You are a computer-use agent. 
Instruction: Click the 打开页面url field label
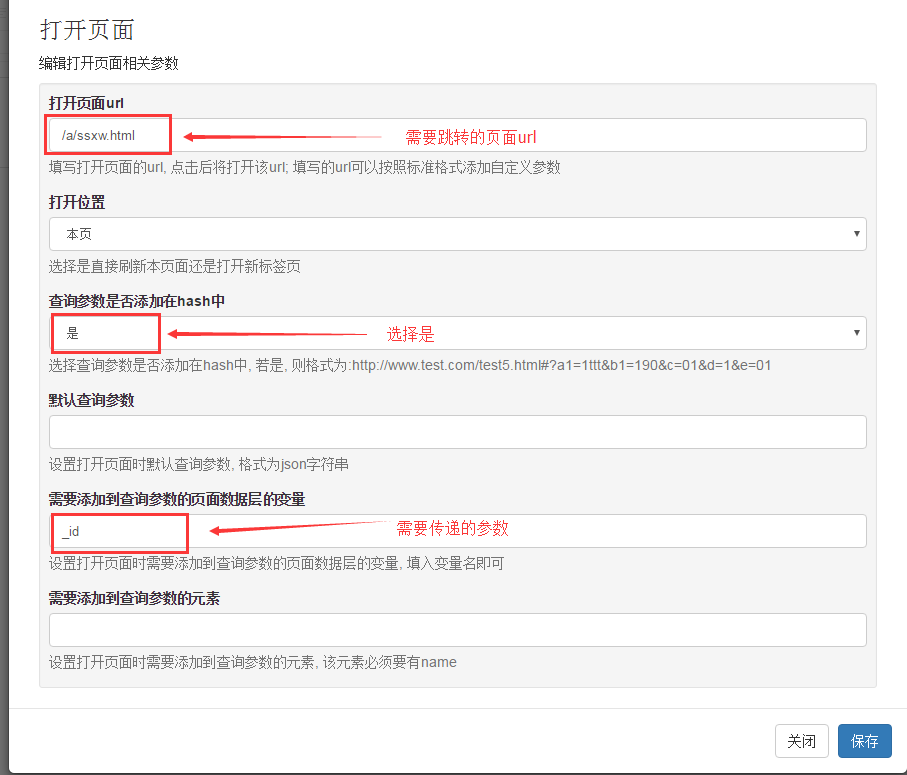tap(86, 103)
